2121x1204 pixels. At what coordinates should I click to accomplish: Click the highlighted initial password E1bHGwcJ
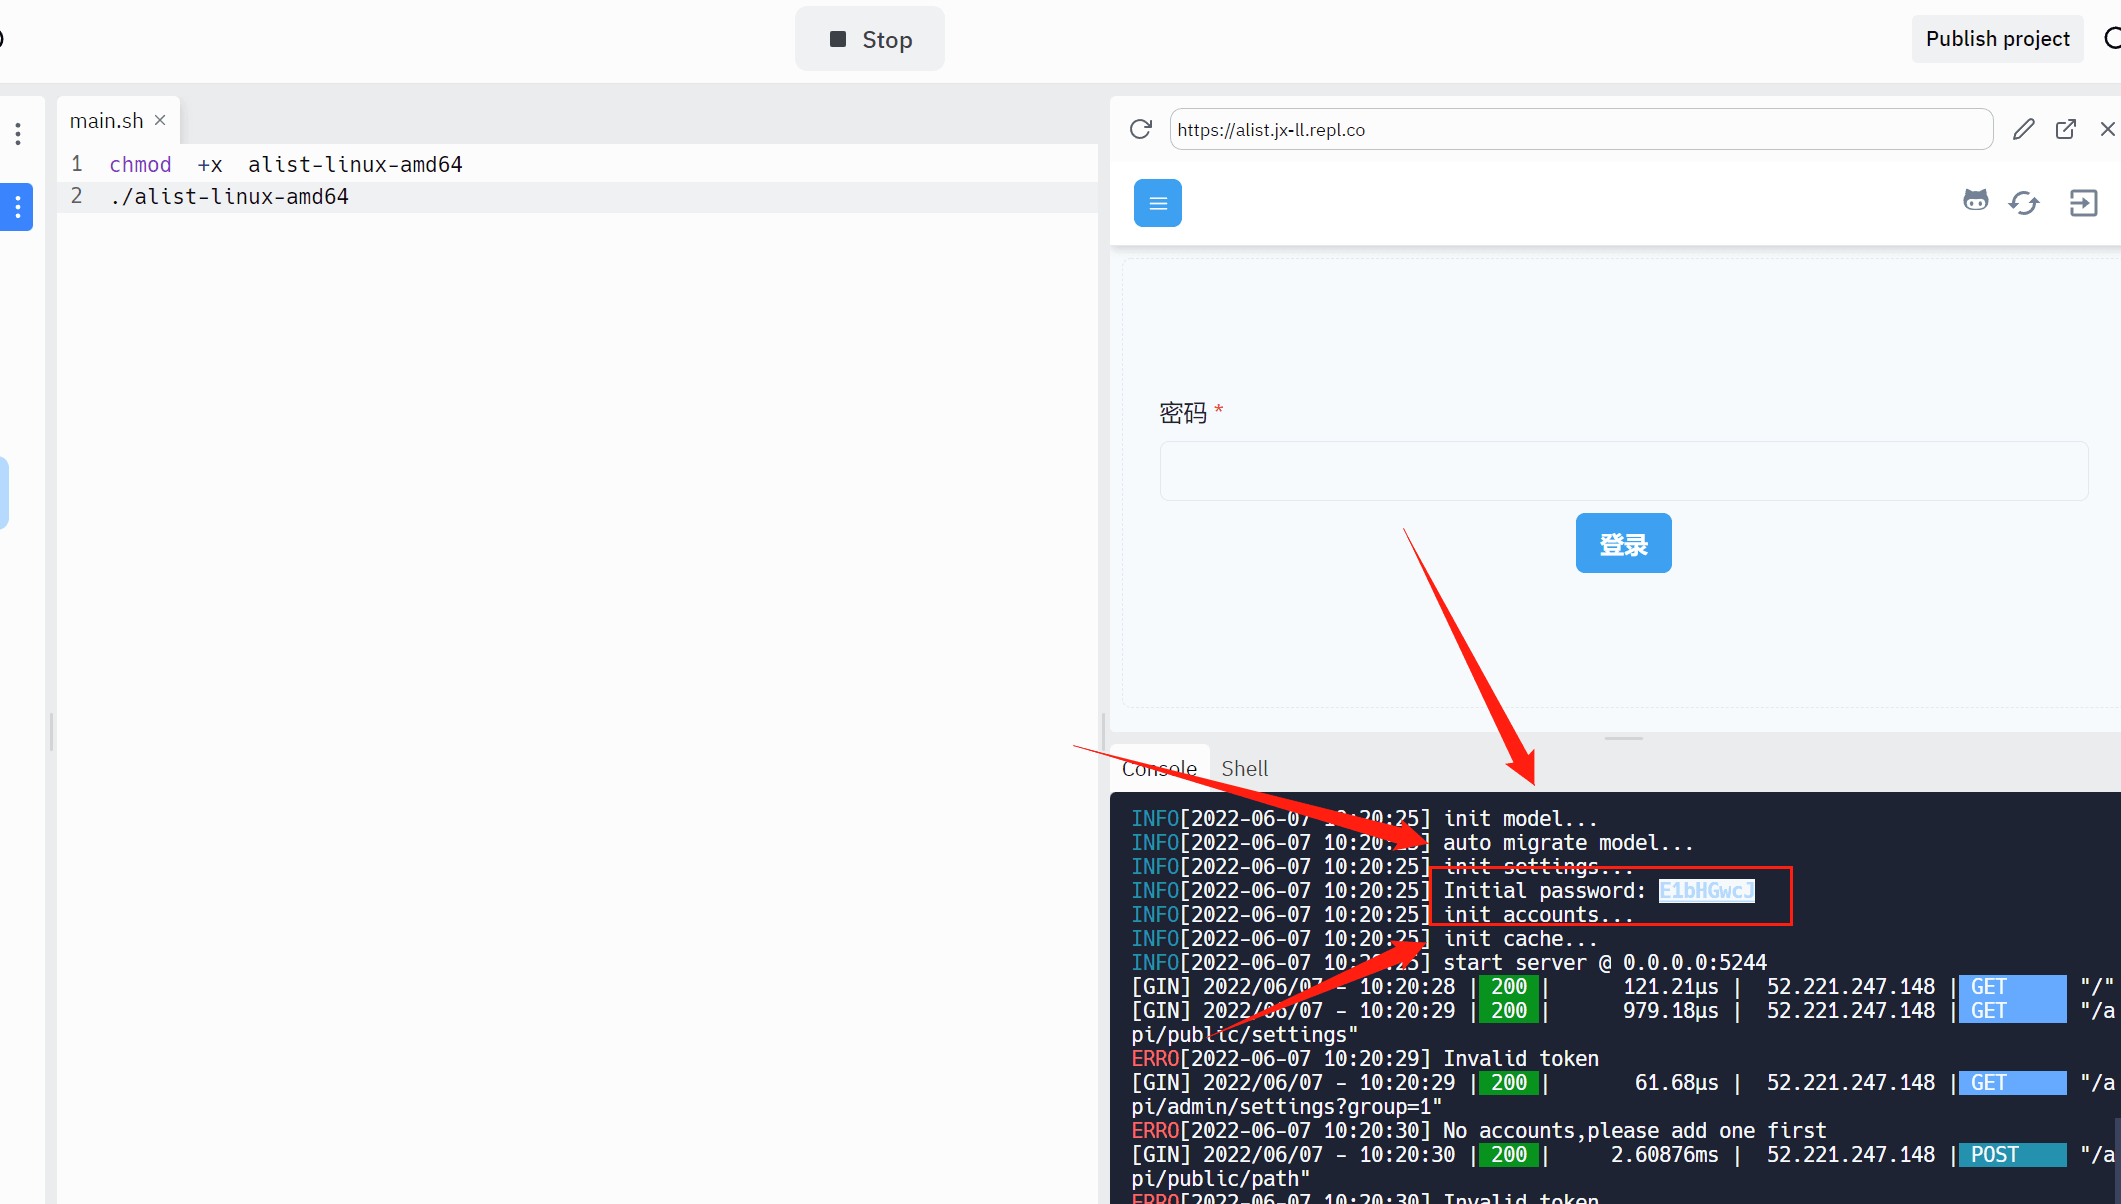click(x=1706, y=890)
